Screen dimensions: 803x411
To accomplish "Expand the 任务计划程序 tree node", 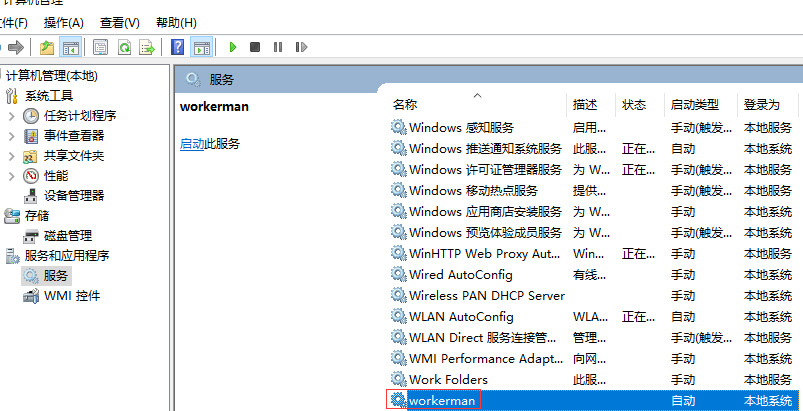I will pos(12,116).
